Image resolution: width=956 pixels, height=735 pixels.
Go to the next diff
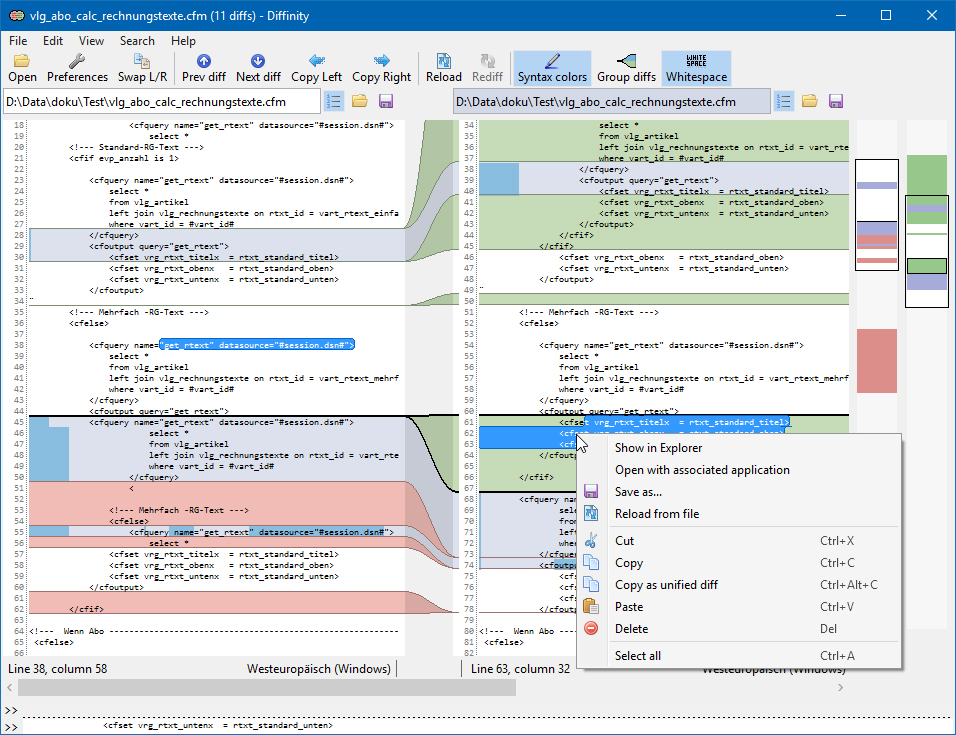click(x=258, y=68)
